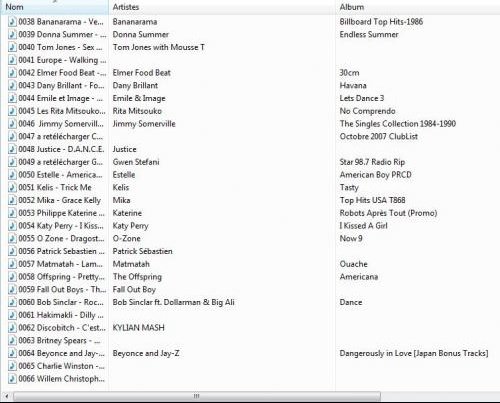Select the file 0052 Mika - Grace Kelly

click(60, 200)
